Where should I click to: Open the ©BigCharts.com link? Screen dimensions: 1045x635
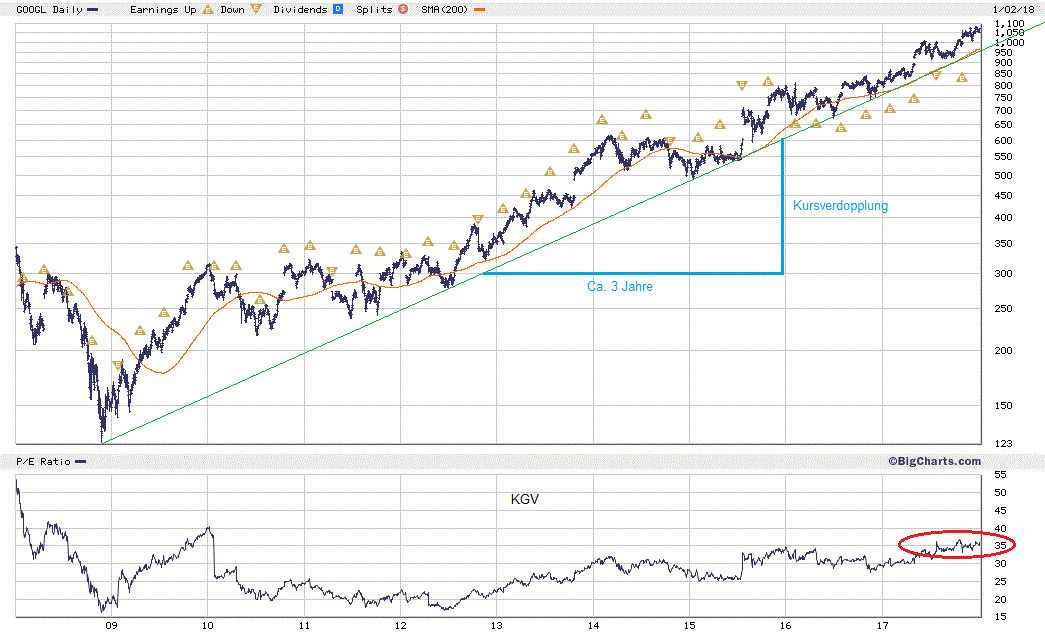934,461
